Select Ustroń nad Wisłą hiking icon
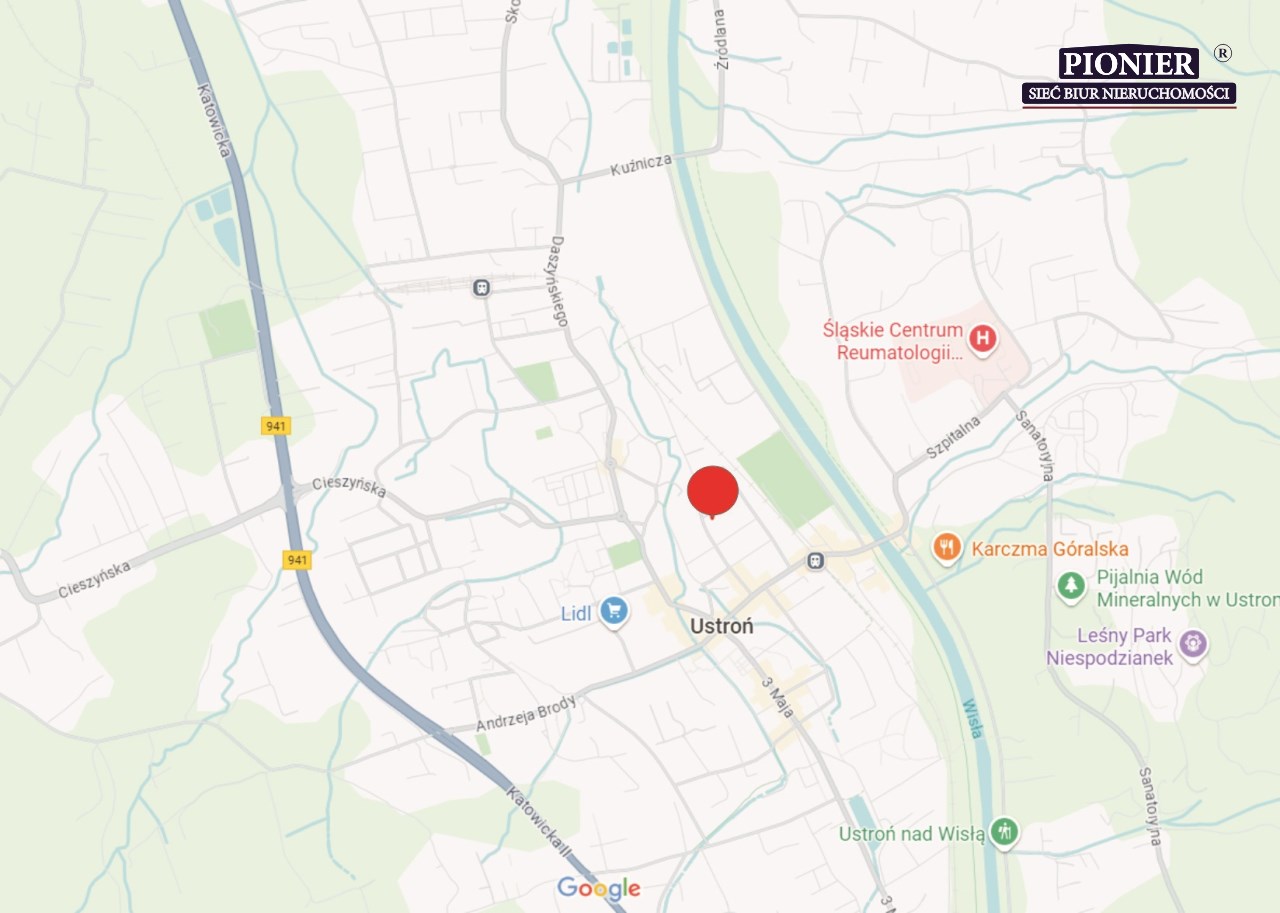The height and width of the screenshot is (913, 1280). pos(1005,831)
